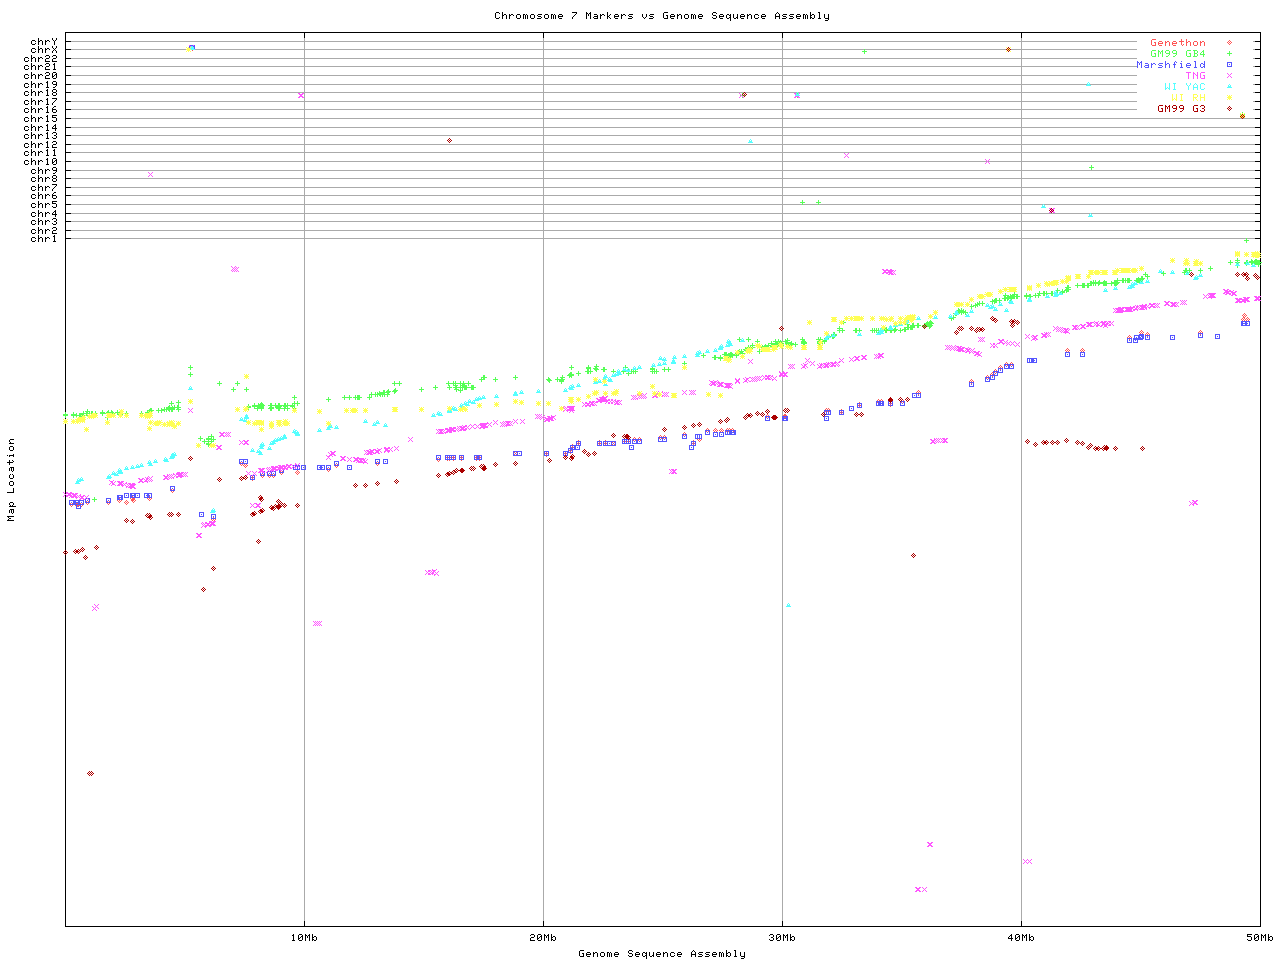Select the blue square Marshfield legend marker

[1229, 65]
